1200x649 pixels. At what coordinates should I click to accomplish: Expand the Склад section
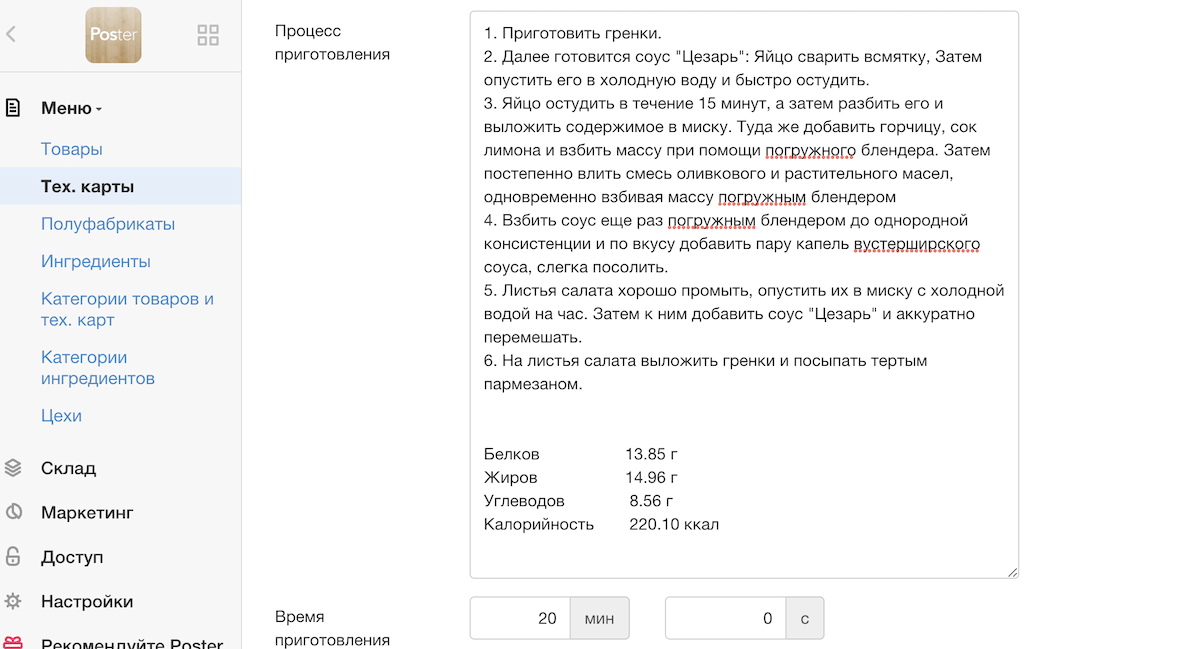coord(68,468)
